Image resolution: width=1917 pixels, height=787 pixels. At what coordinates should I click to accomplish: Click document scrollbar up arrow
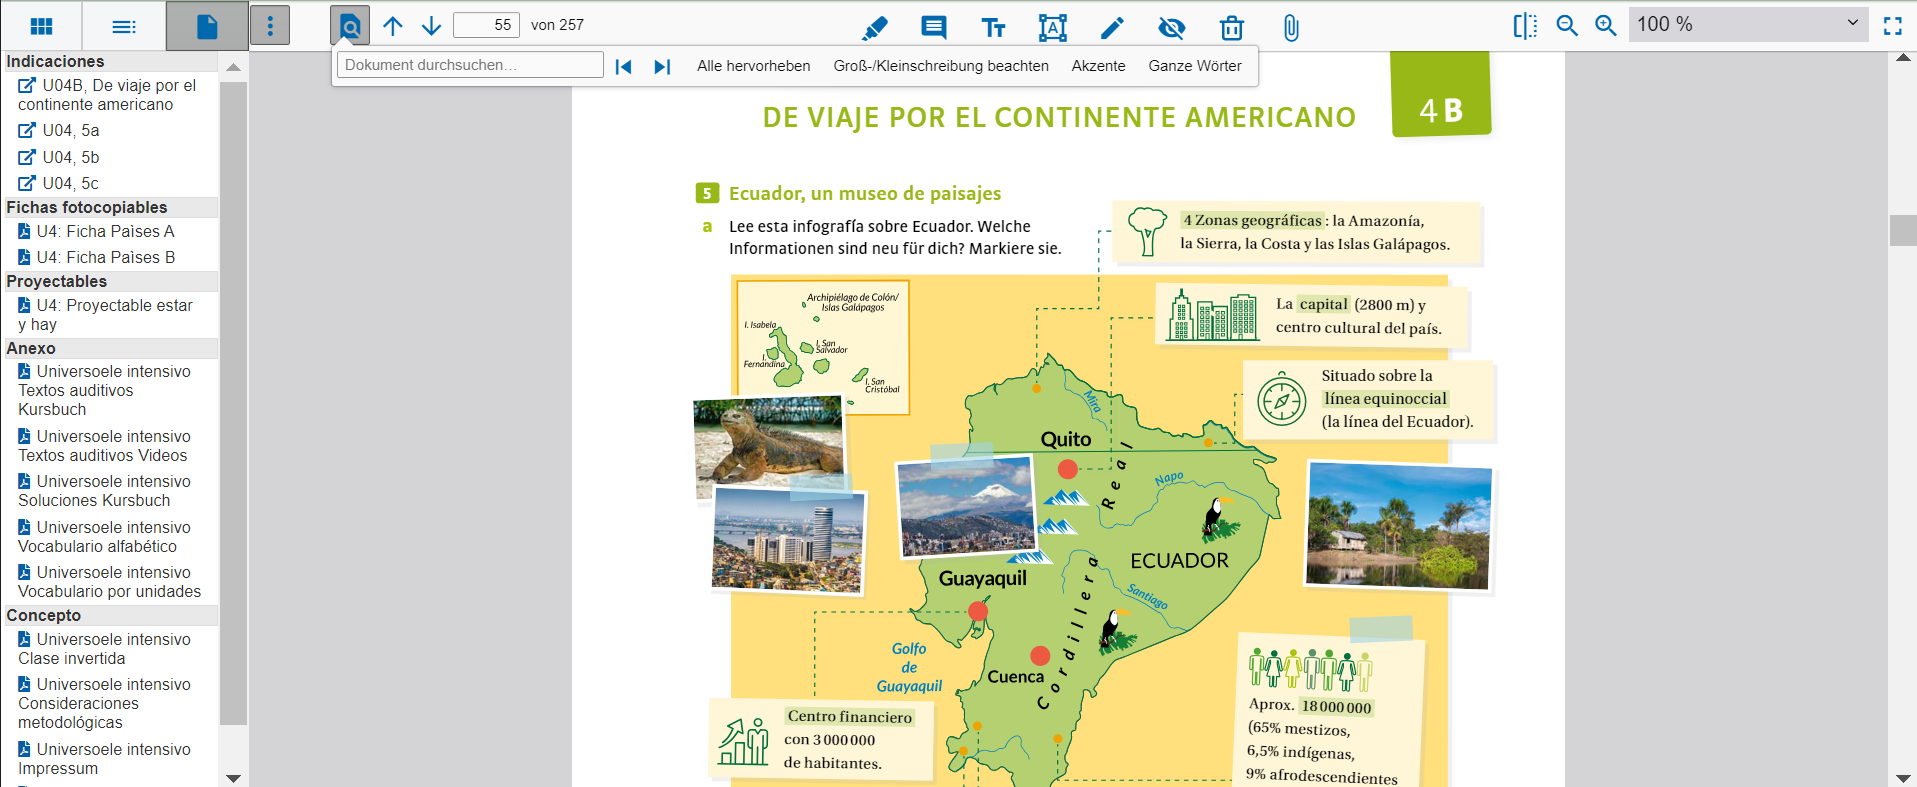(x=1903, y=58)
